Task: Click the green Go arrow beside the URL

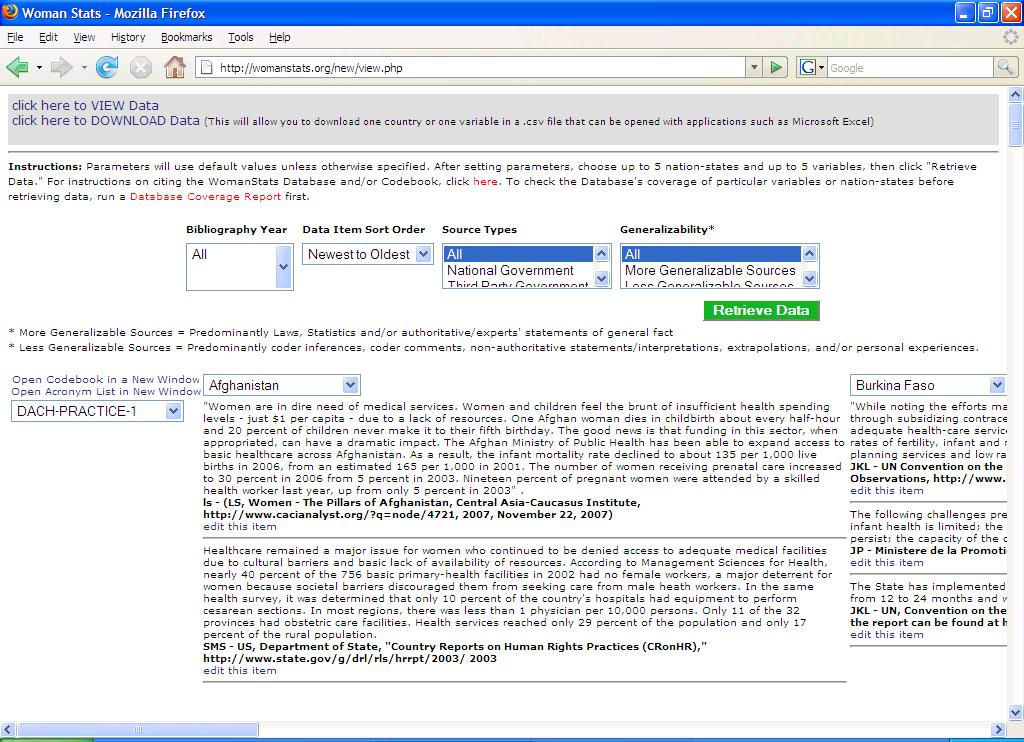Action: pyautogui.click(x=776, y=67)
